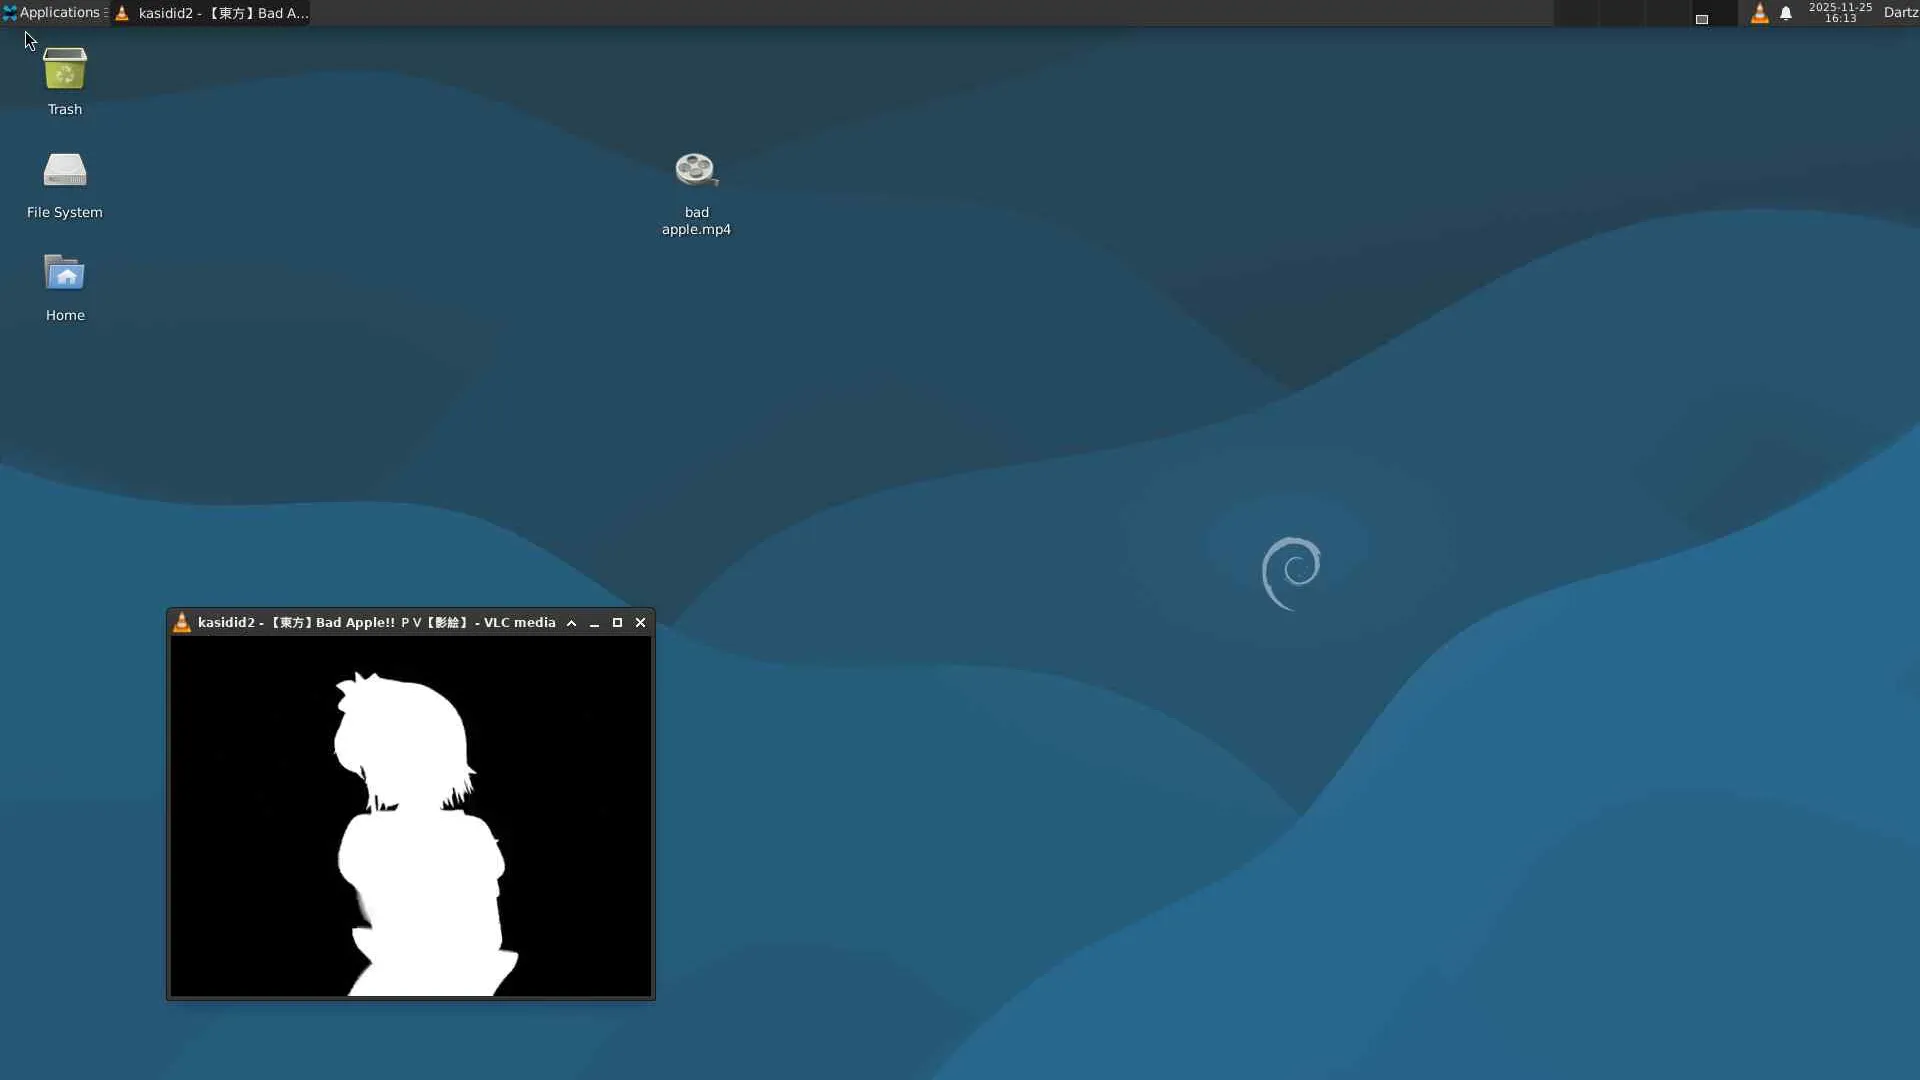
Task: Click the small display indicator in panel
Action: [x=1701, y=19]
